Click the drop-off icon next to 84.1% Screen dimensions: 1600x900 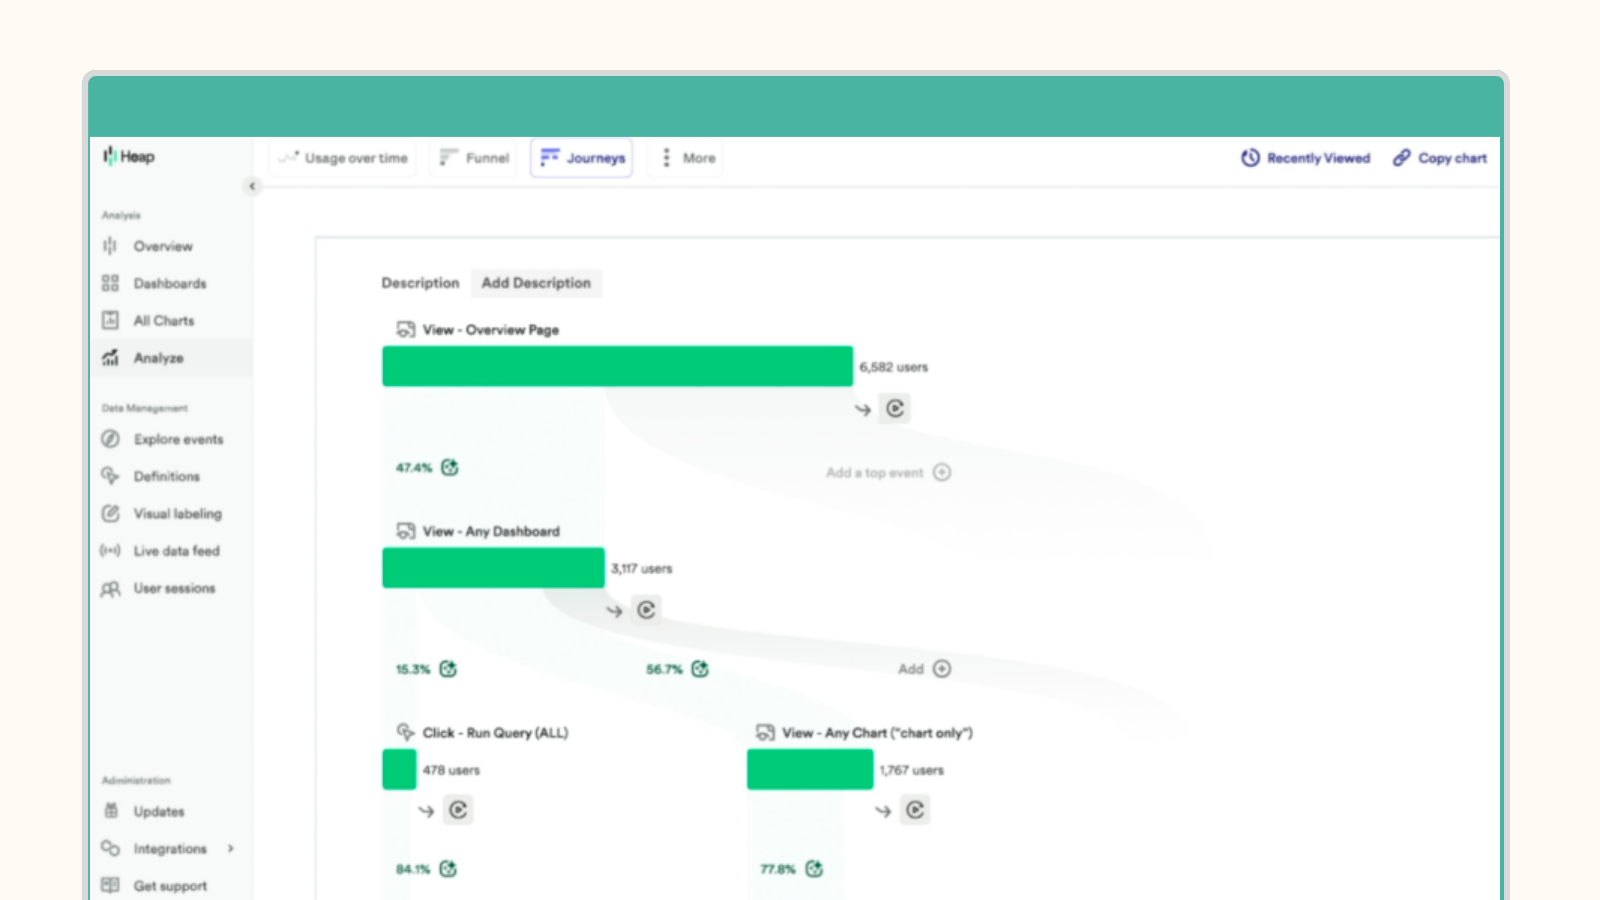tap(448, 869)
